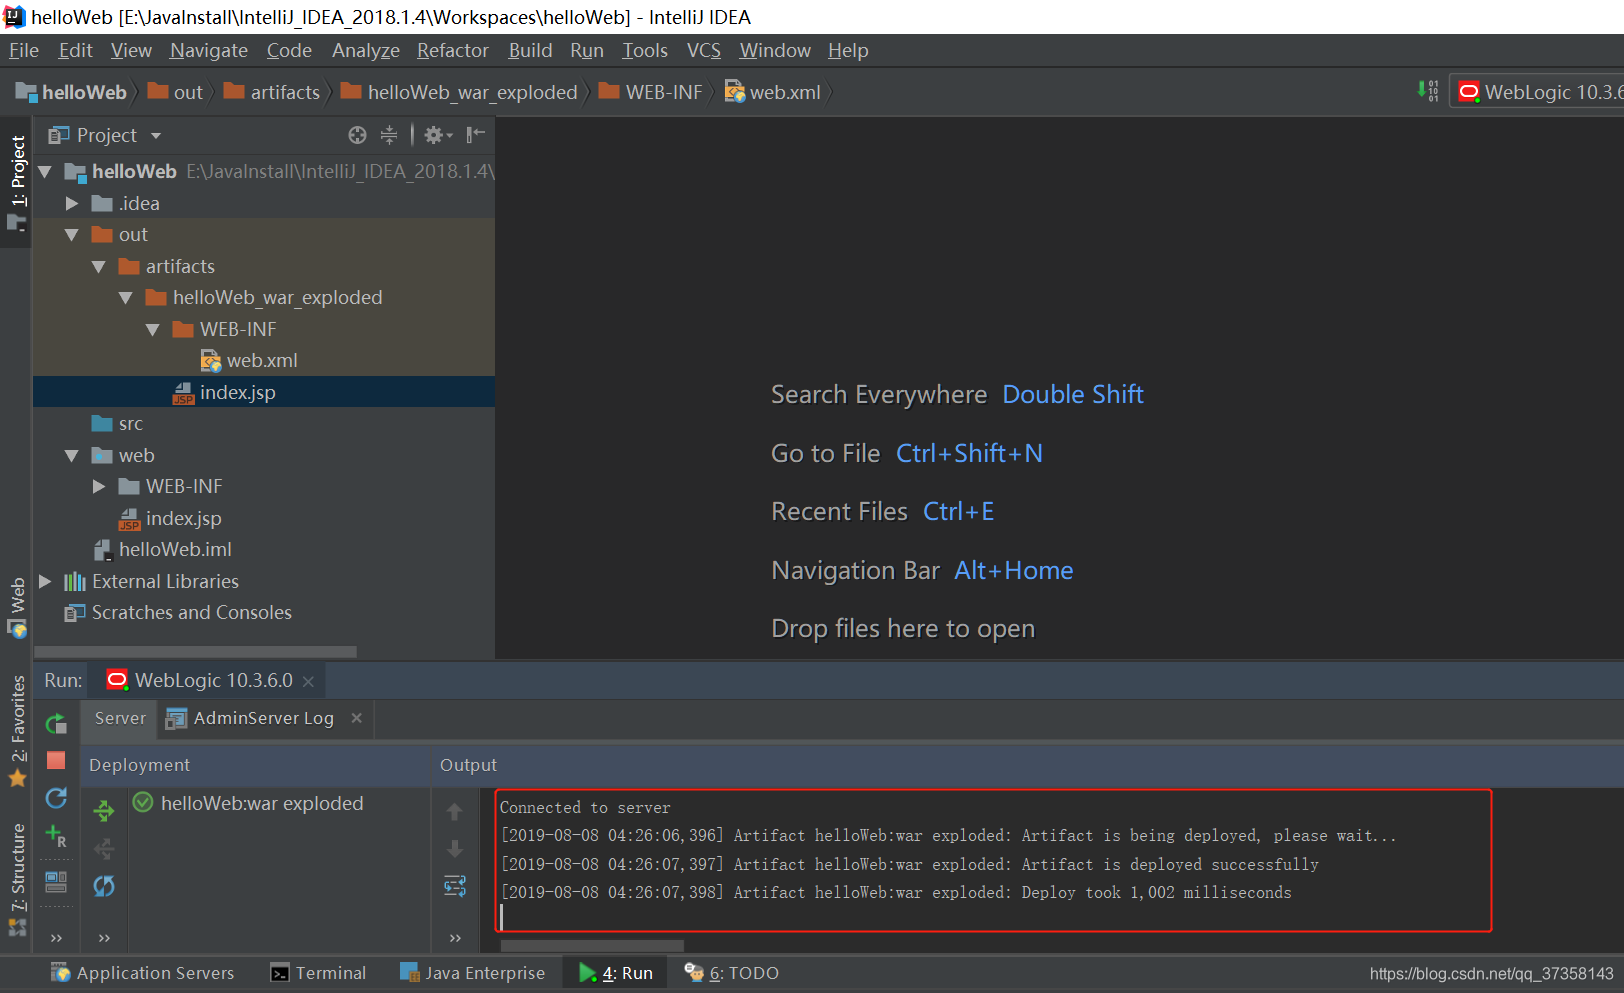Image resolution: width=1624 pixels, height=993 pixels.
Task: Show more Output toolbar actions
Action: click(455, 938)
